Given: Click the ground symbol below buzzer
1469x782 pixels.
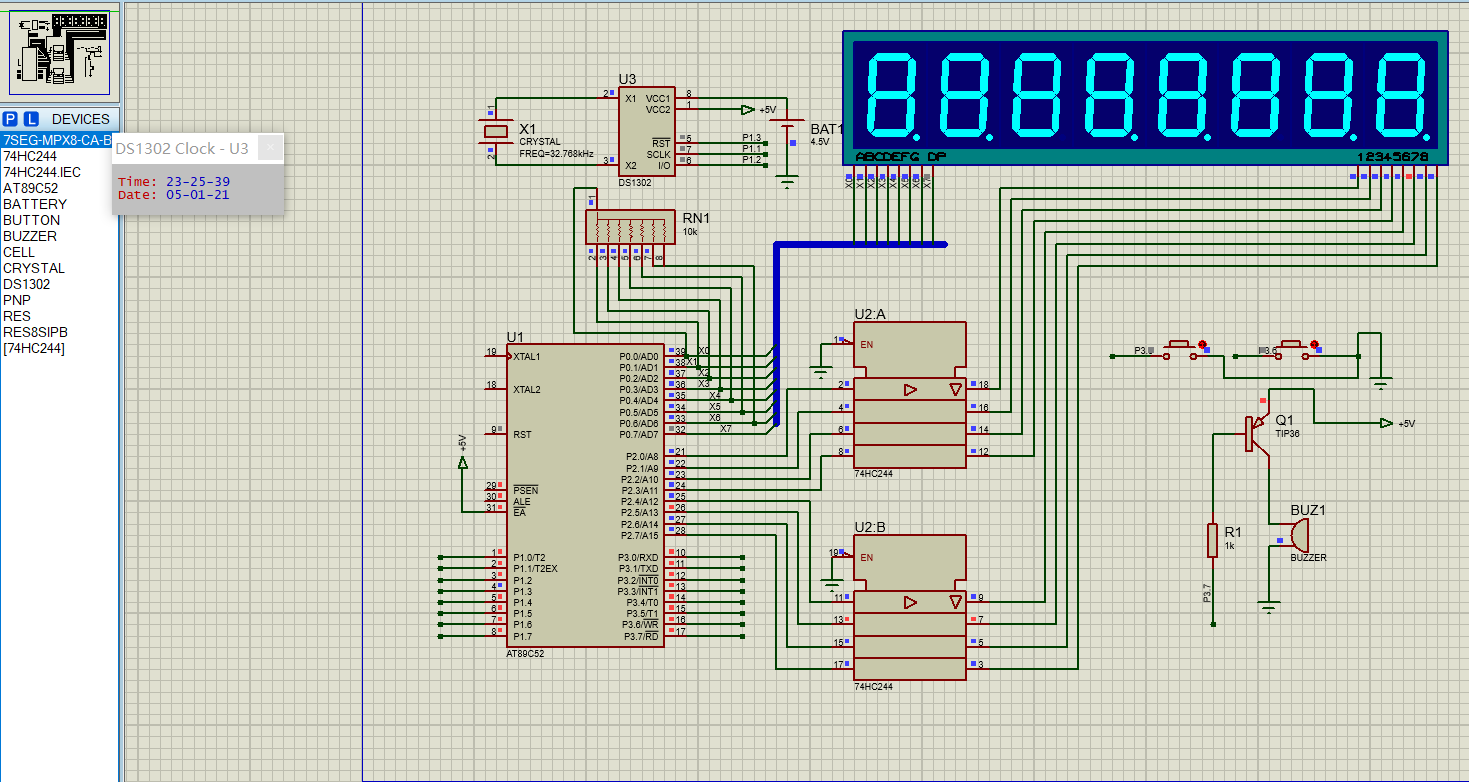Looking at the screenshot, I should [x=1270, y=607].
